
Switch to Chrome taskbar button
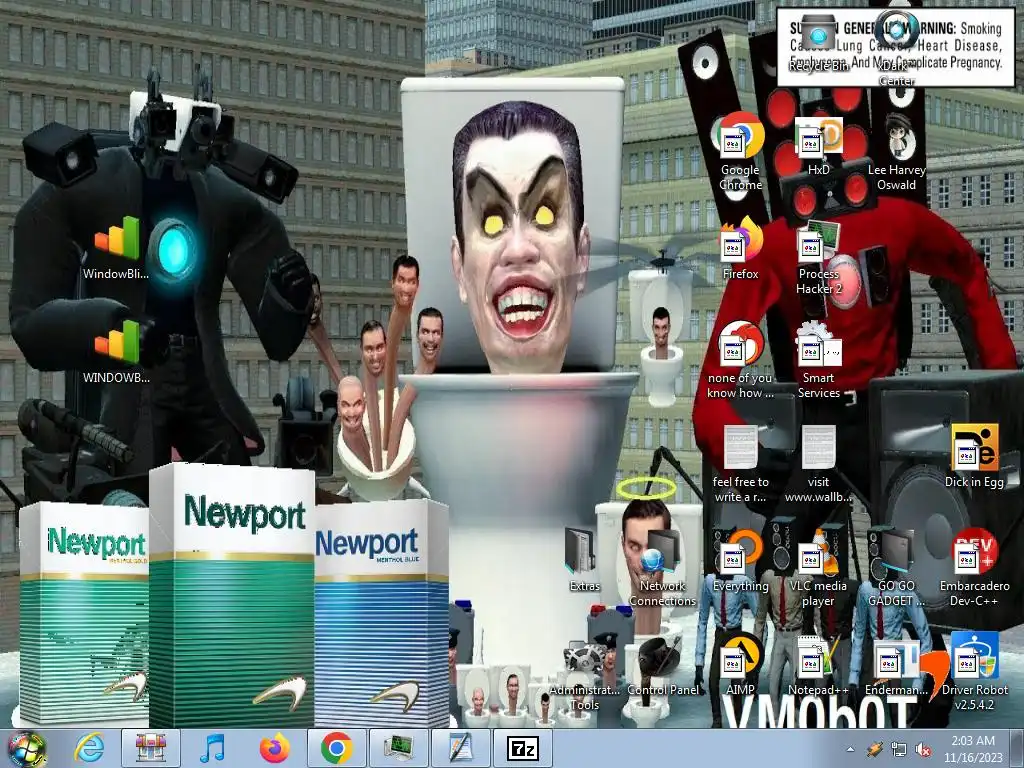click(x=336, y=748)
